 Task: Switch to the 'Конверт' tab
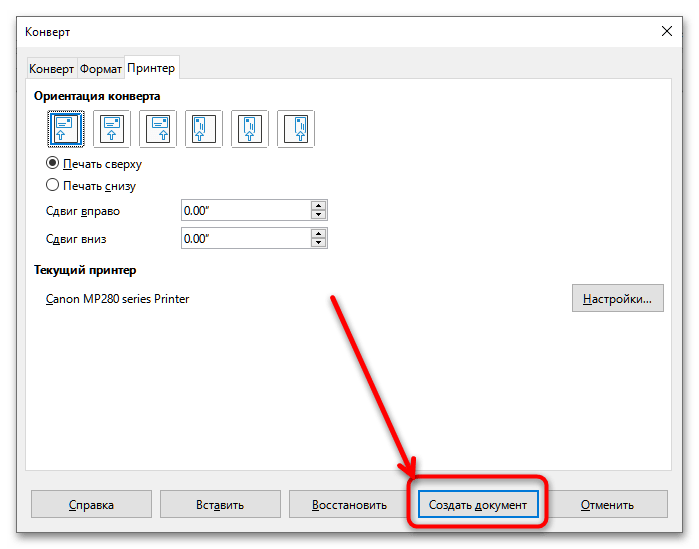click(x=51, y=69)
